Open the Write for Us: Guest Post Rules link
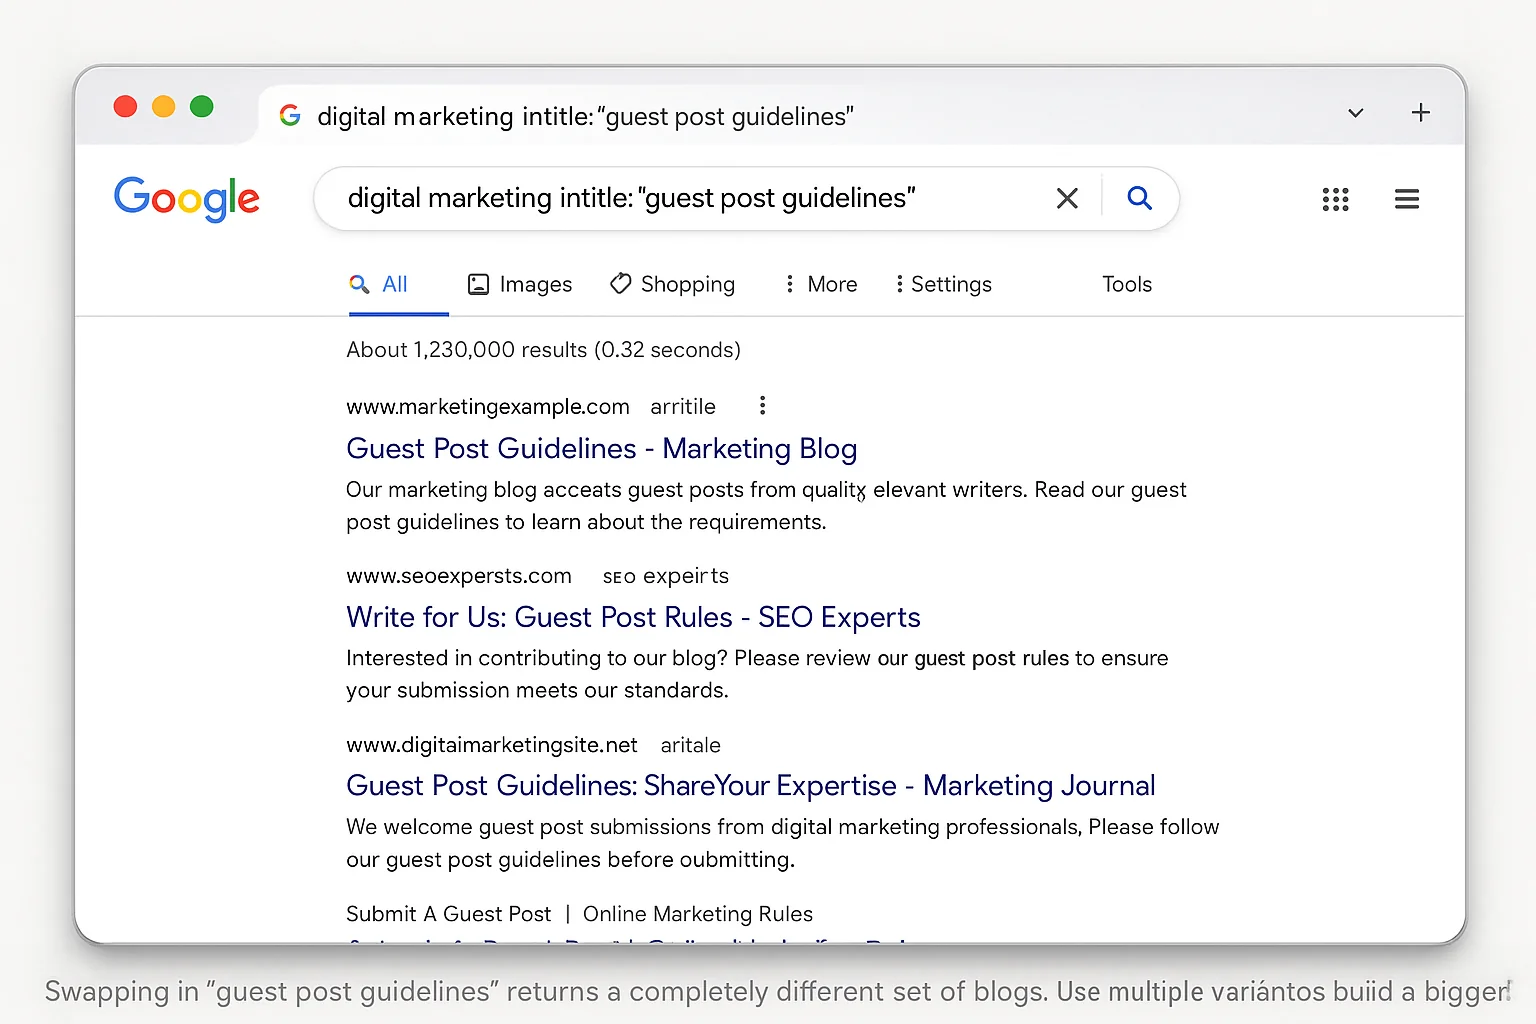 (x=633, y=617)
